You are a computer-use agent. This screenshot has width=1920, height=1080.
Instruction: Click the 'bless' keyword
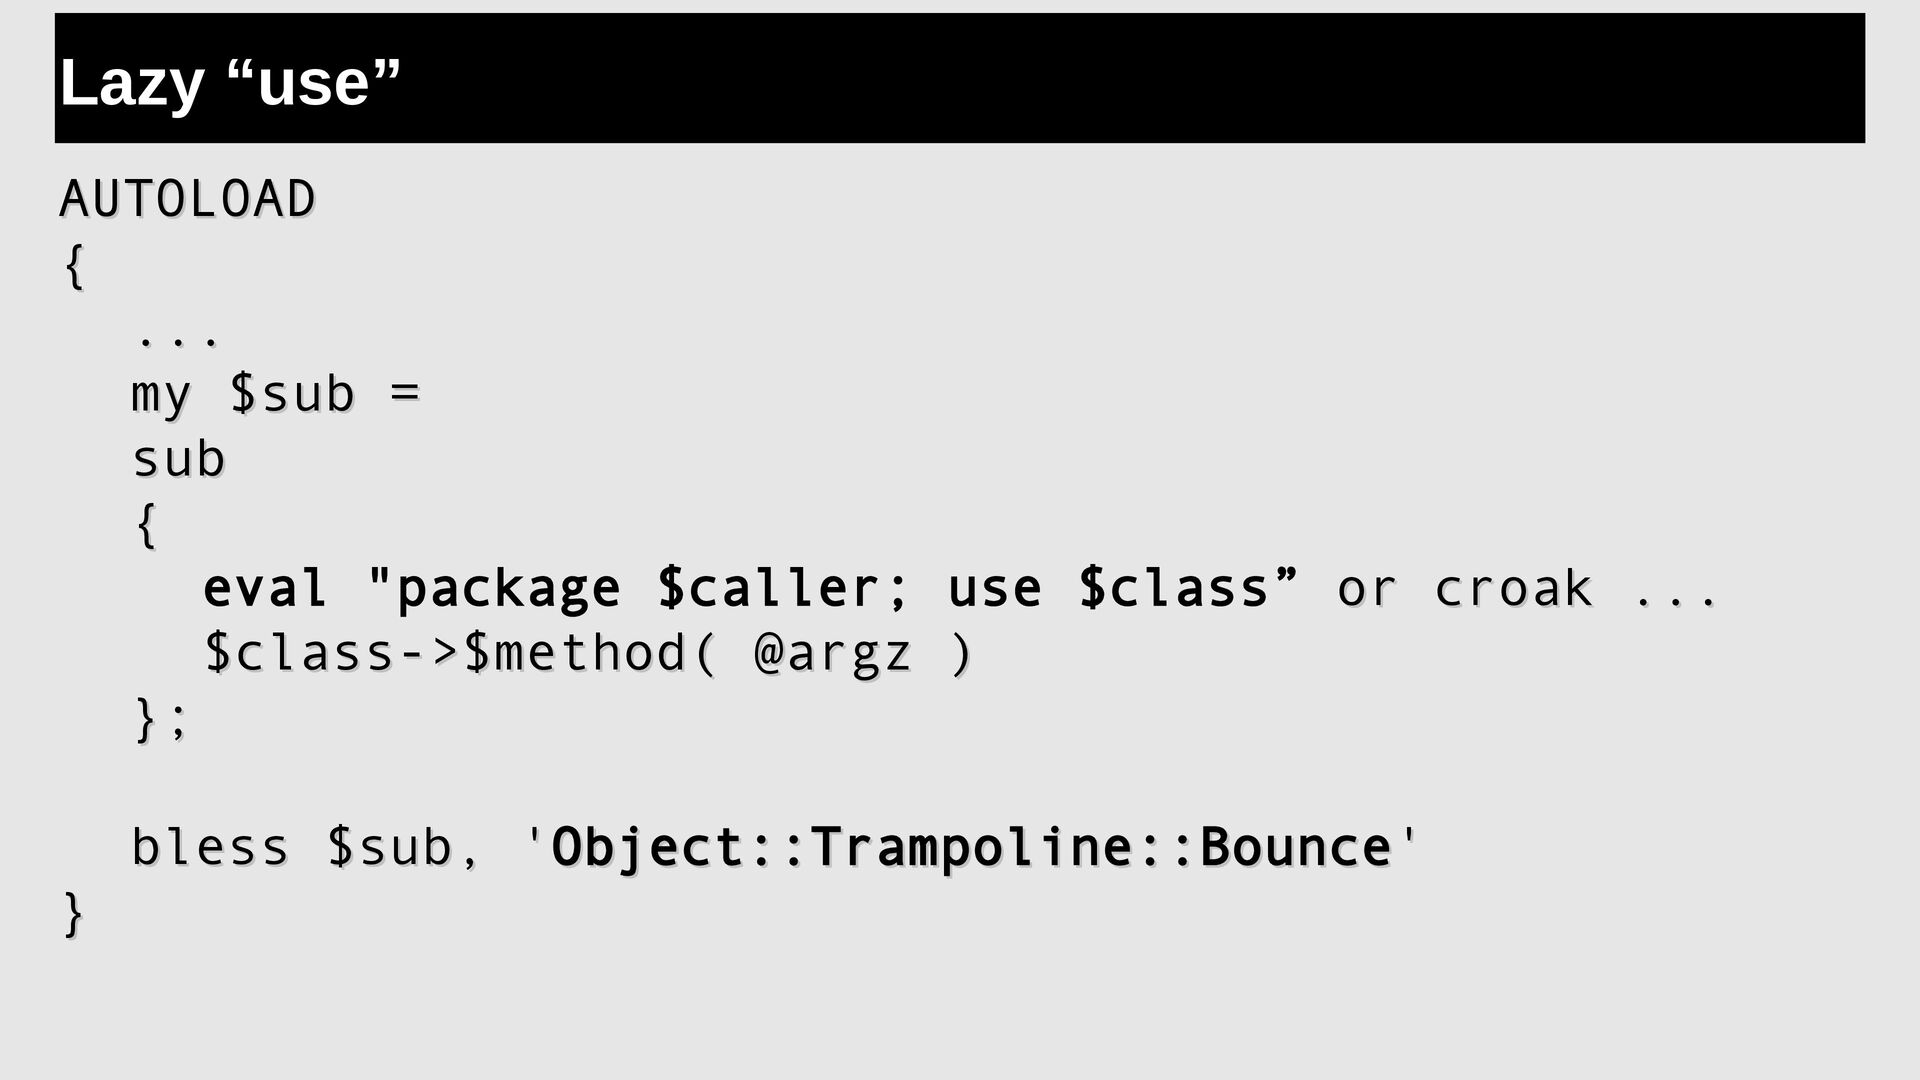click(211, 847)
